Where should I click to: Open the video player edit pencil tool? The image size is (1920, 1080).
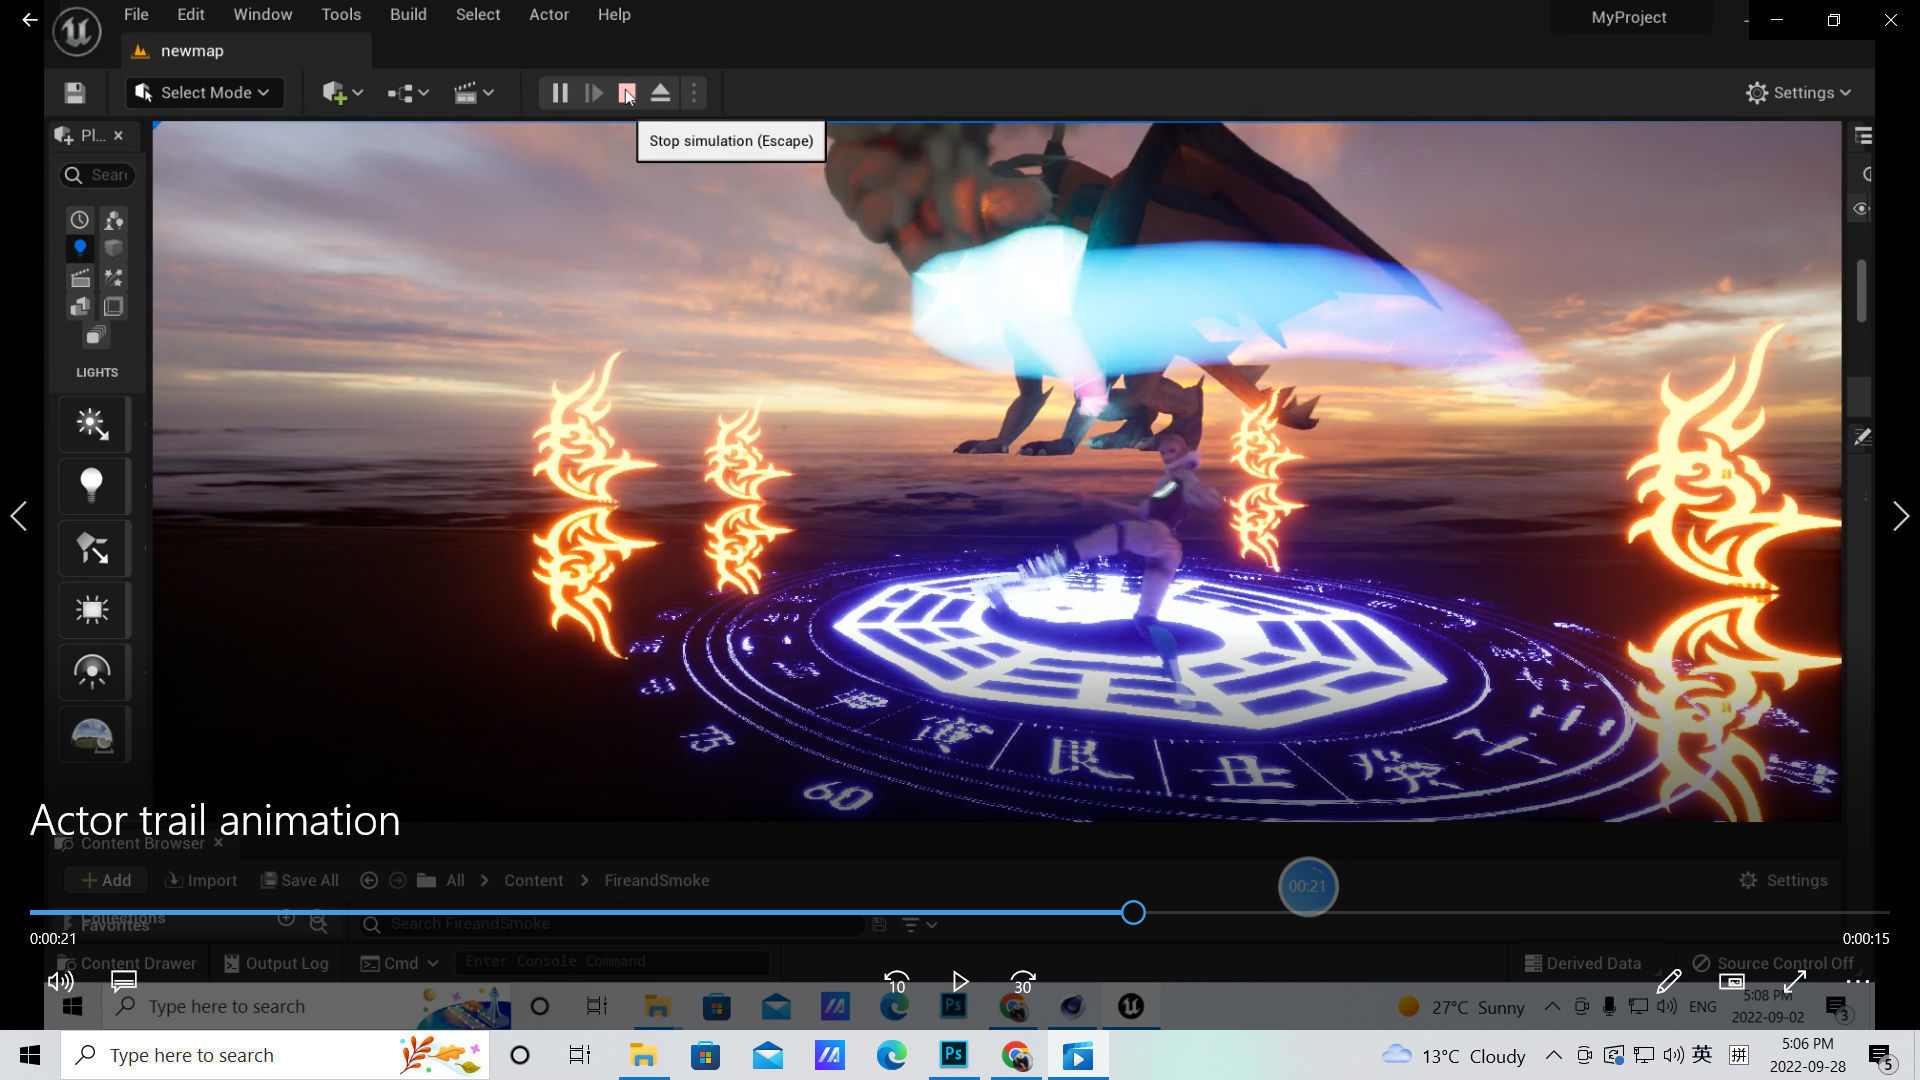[1669, 982]
